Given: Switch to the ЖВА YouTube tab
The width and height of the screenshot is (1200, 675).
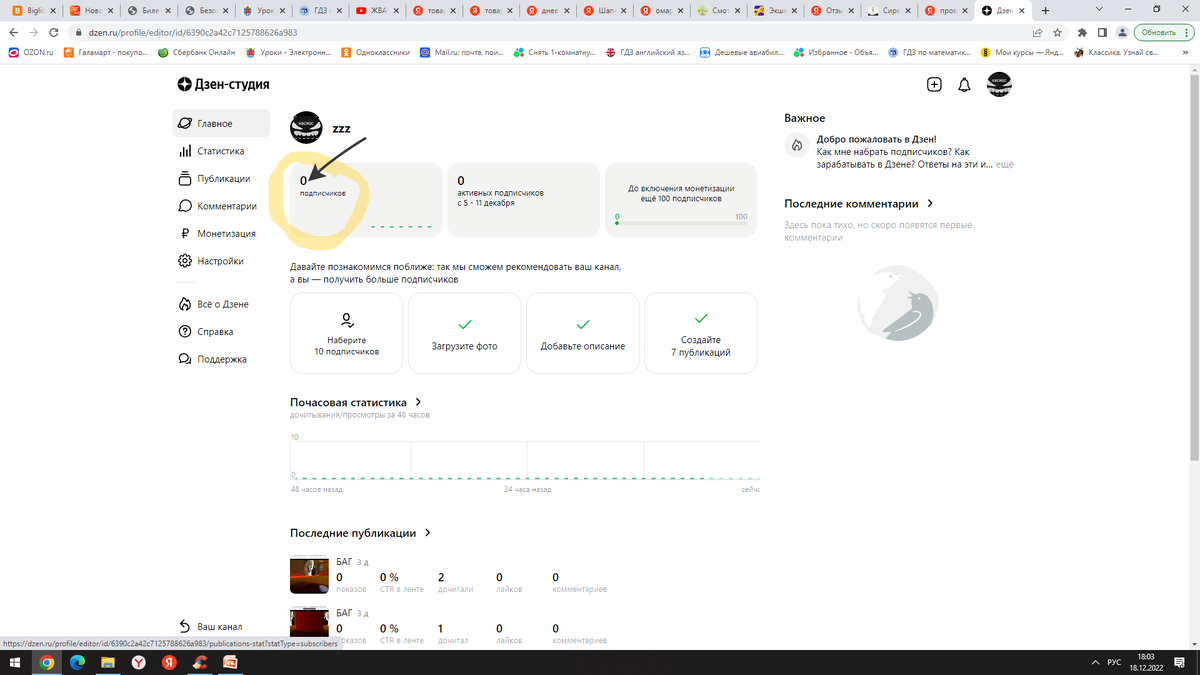Looking at the screenshot, I should tap(377, 10).
